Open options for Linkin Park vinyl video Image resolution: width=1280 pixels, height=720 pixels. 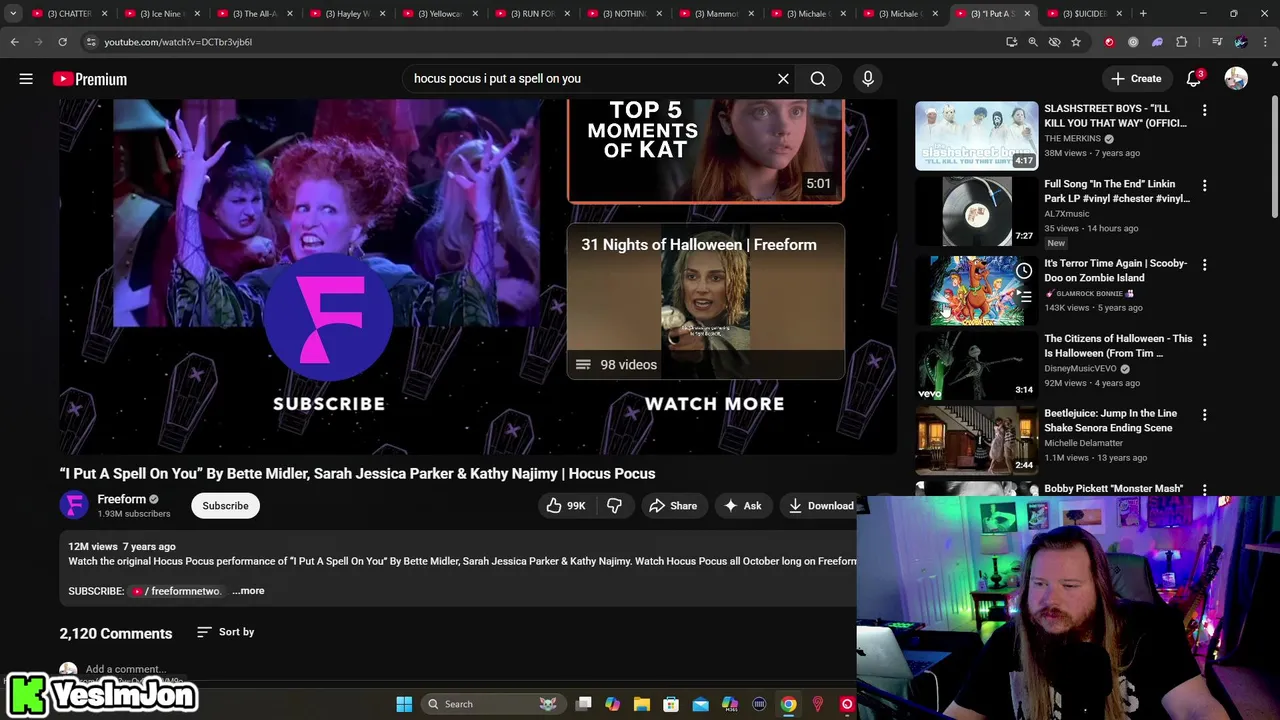[1204, 186]
